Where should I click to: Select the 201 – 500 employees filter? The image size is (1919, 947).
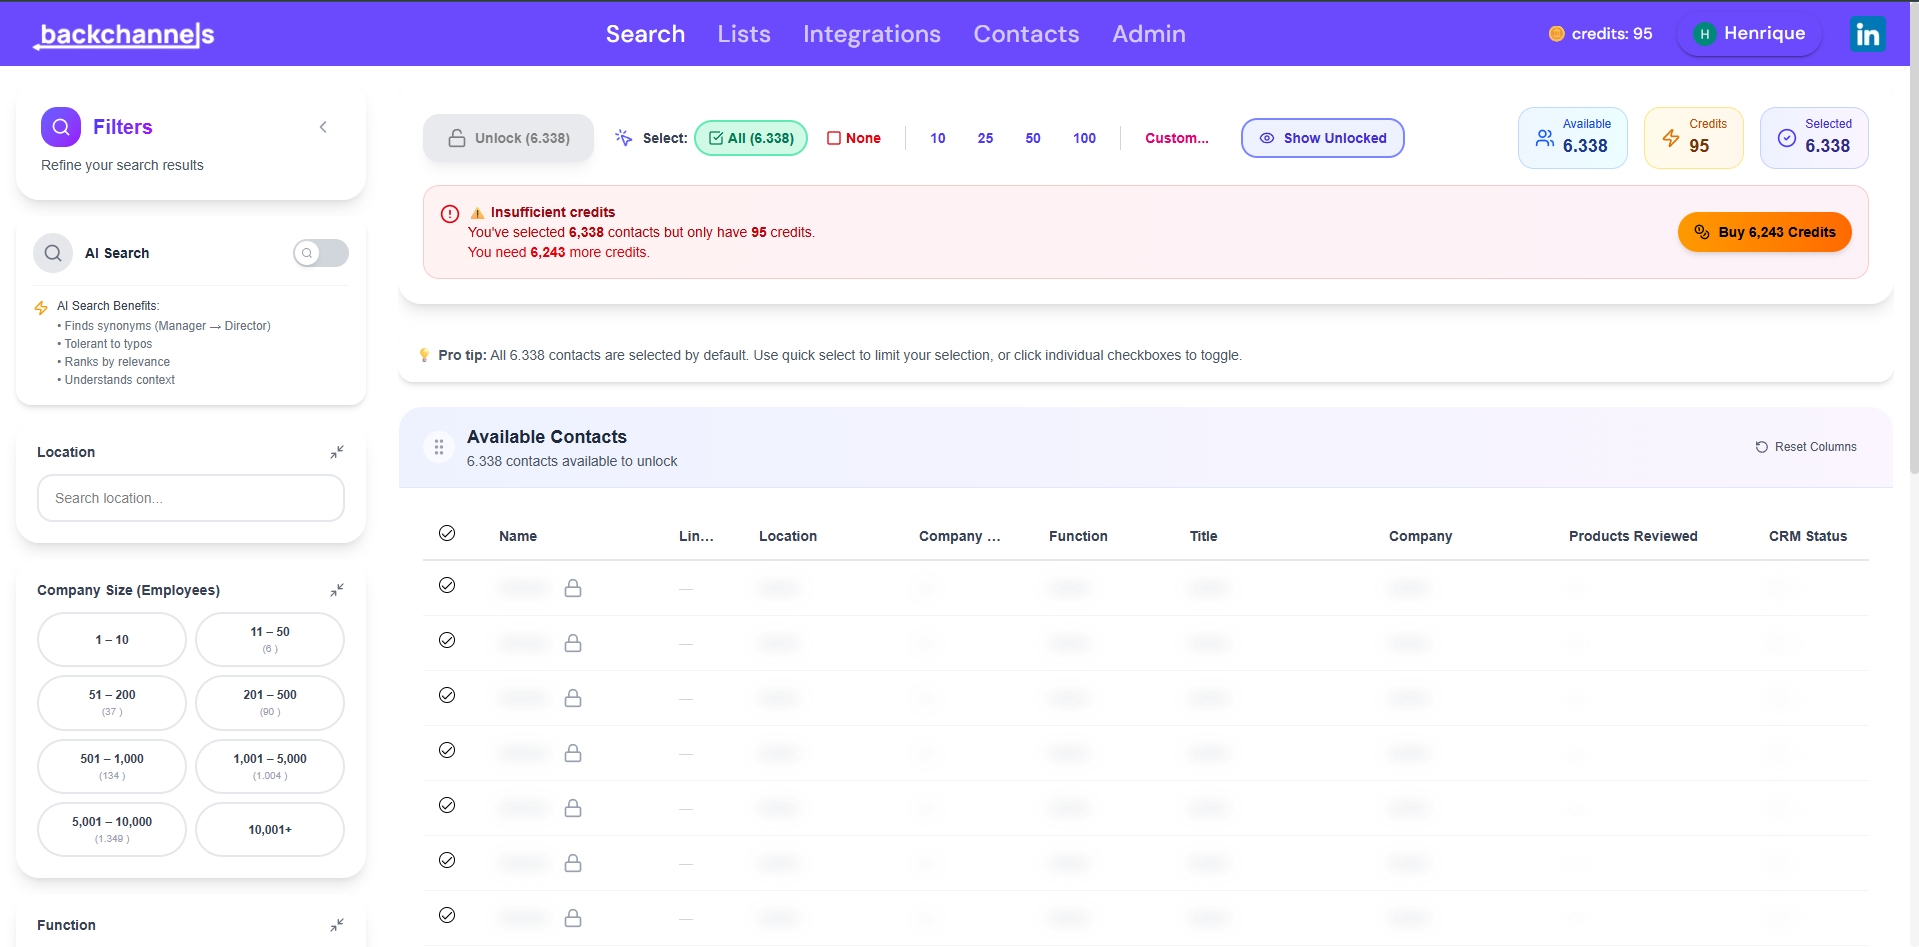click(270, 703)
